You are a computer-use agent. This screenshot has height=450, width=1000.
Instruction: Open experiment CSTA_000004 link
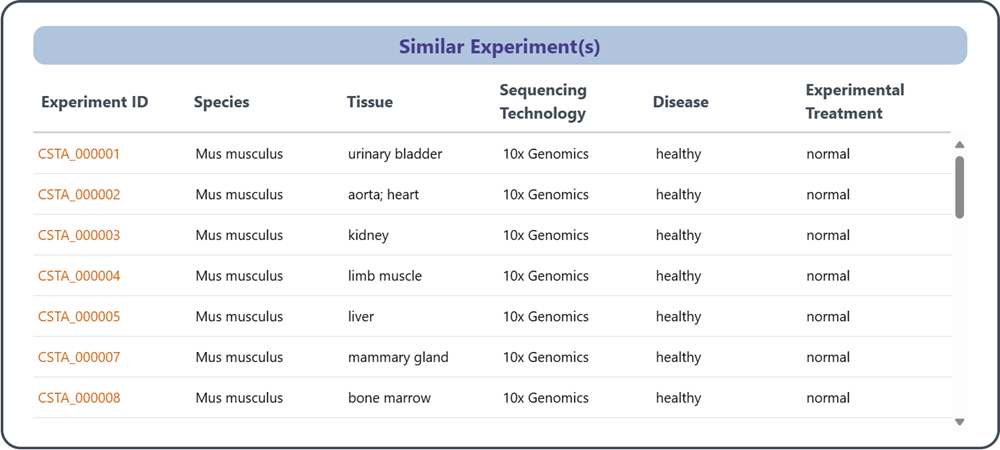[79, 276]
